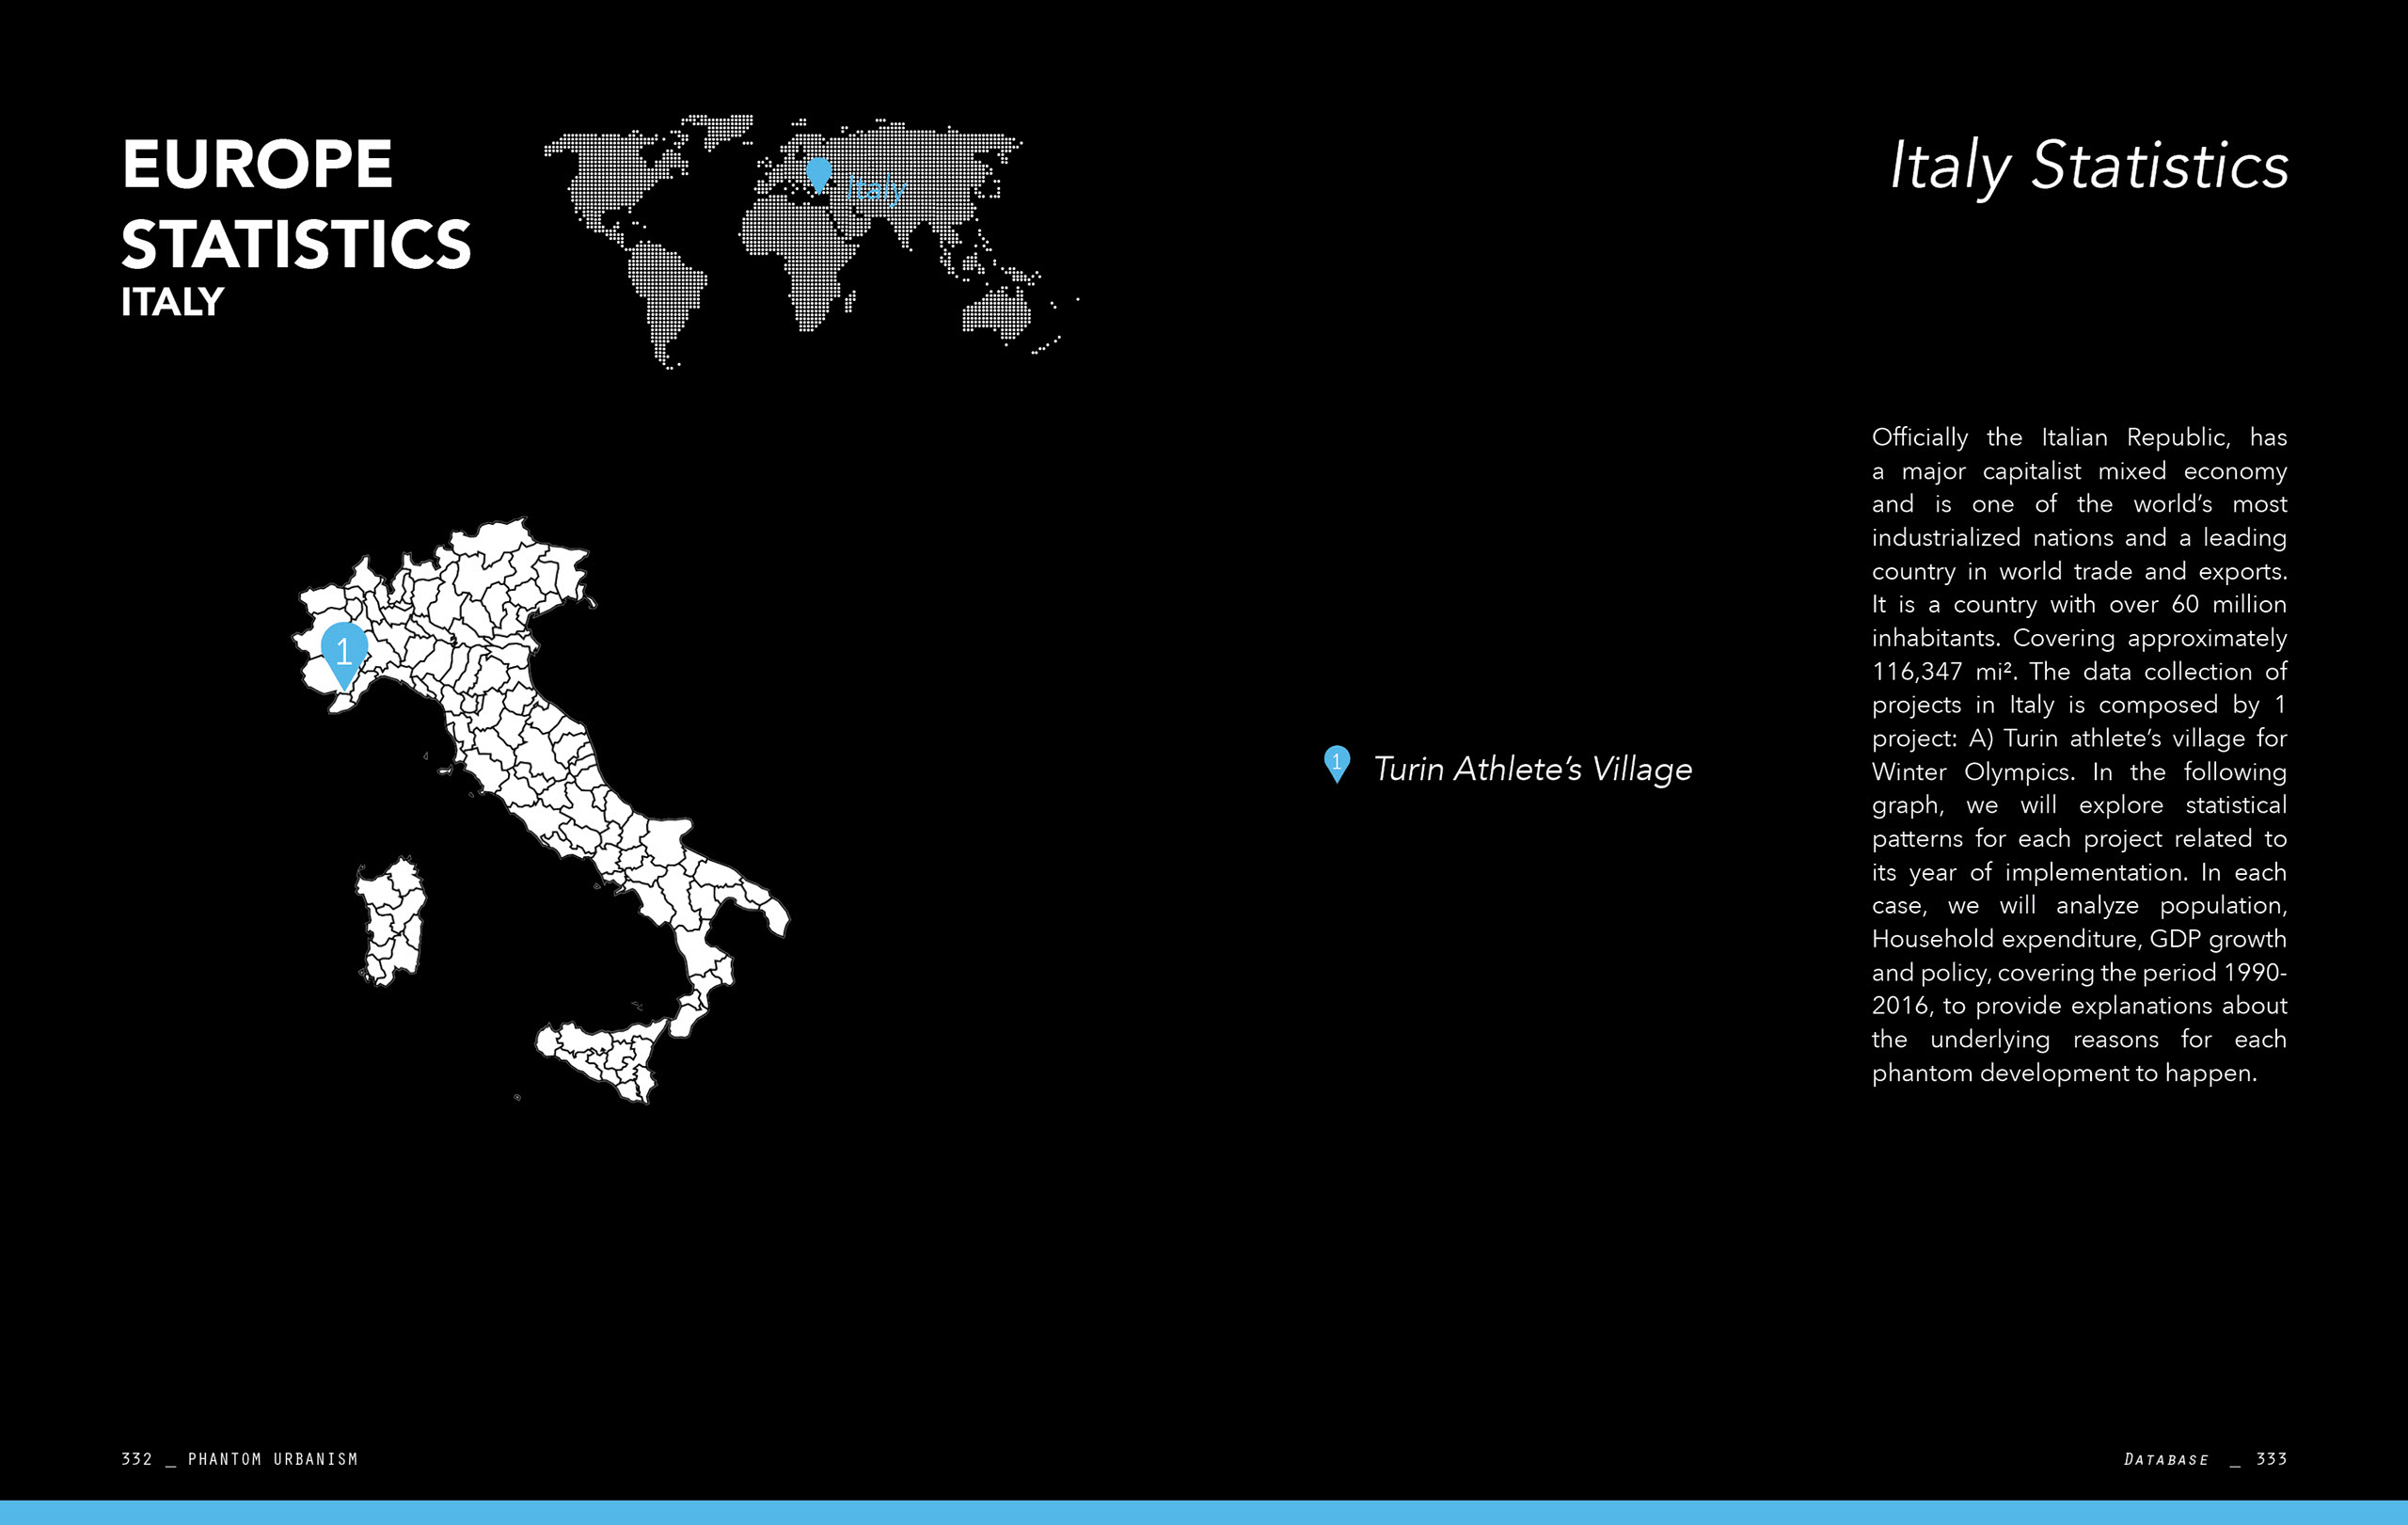Click page number 333 in footer

coord(2271,1459)
